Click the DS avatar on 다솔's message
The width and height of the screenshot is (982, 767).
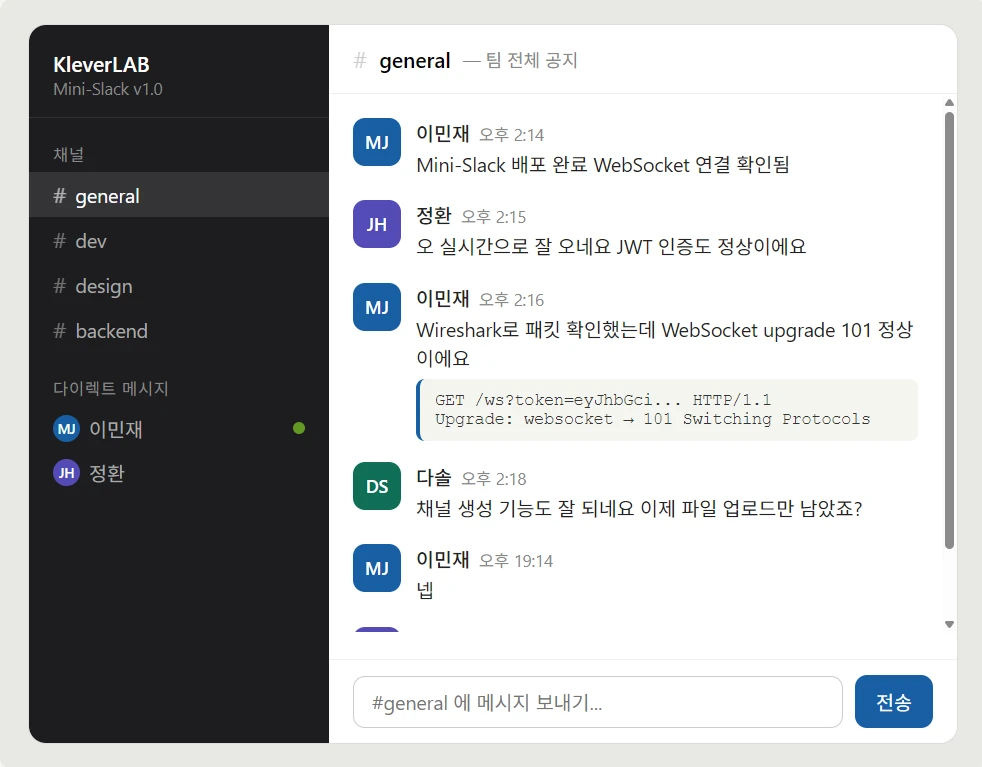point(376,486)
